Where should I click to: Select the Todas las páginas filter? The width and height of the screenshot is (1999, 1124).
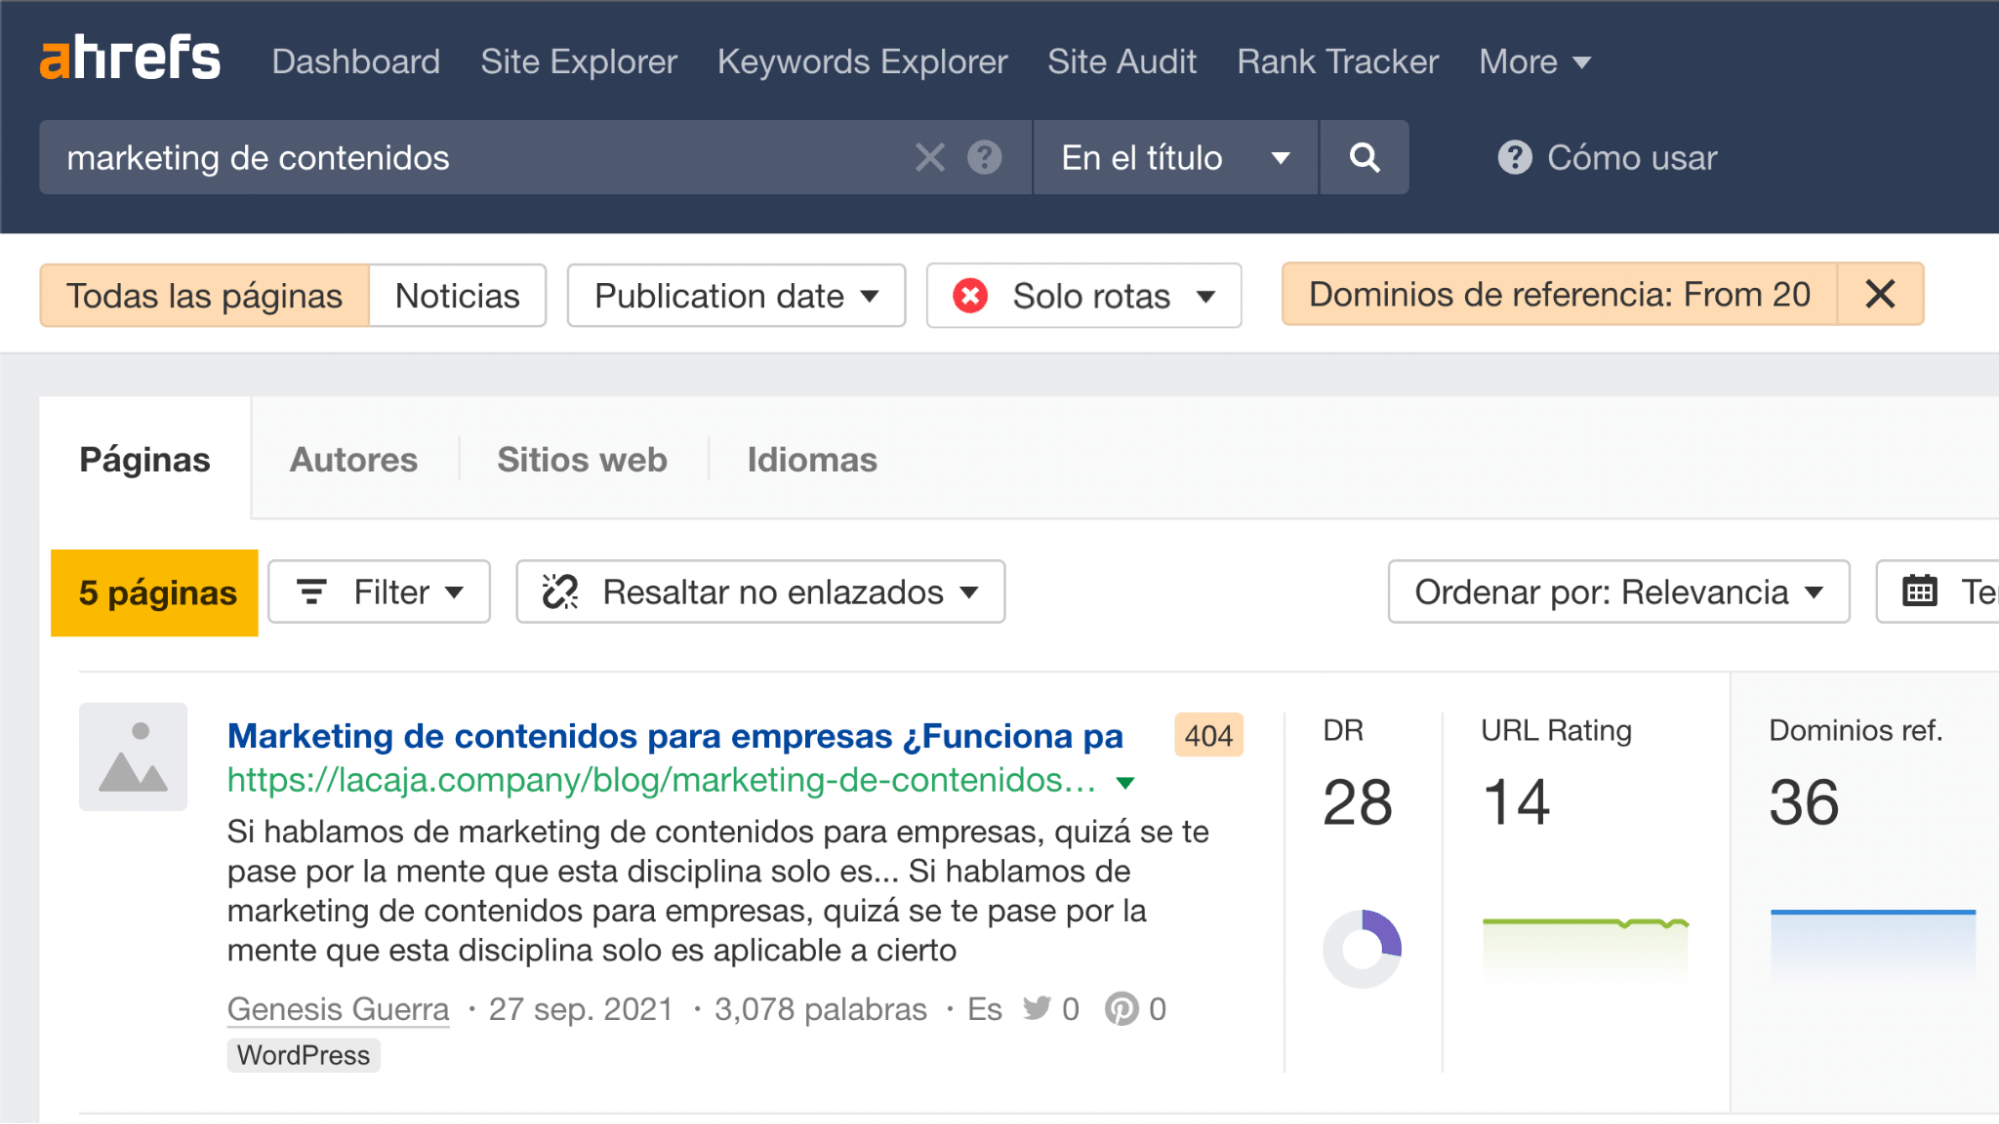[203, 295]
